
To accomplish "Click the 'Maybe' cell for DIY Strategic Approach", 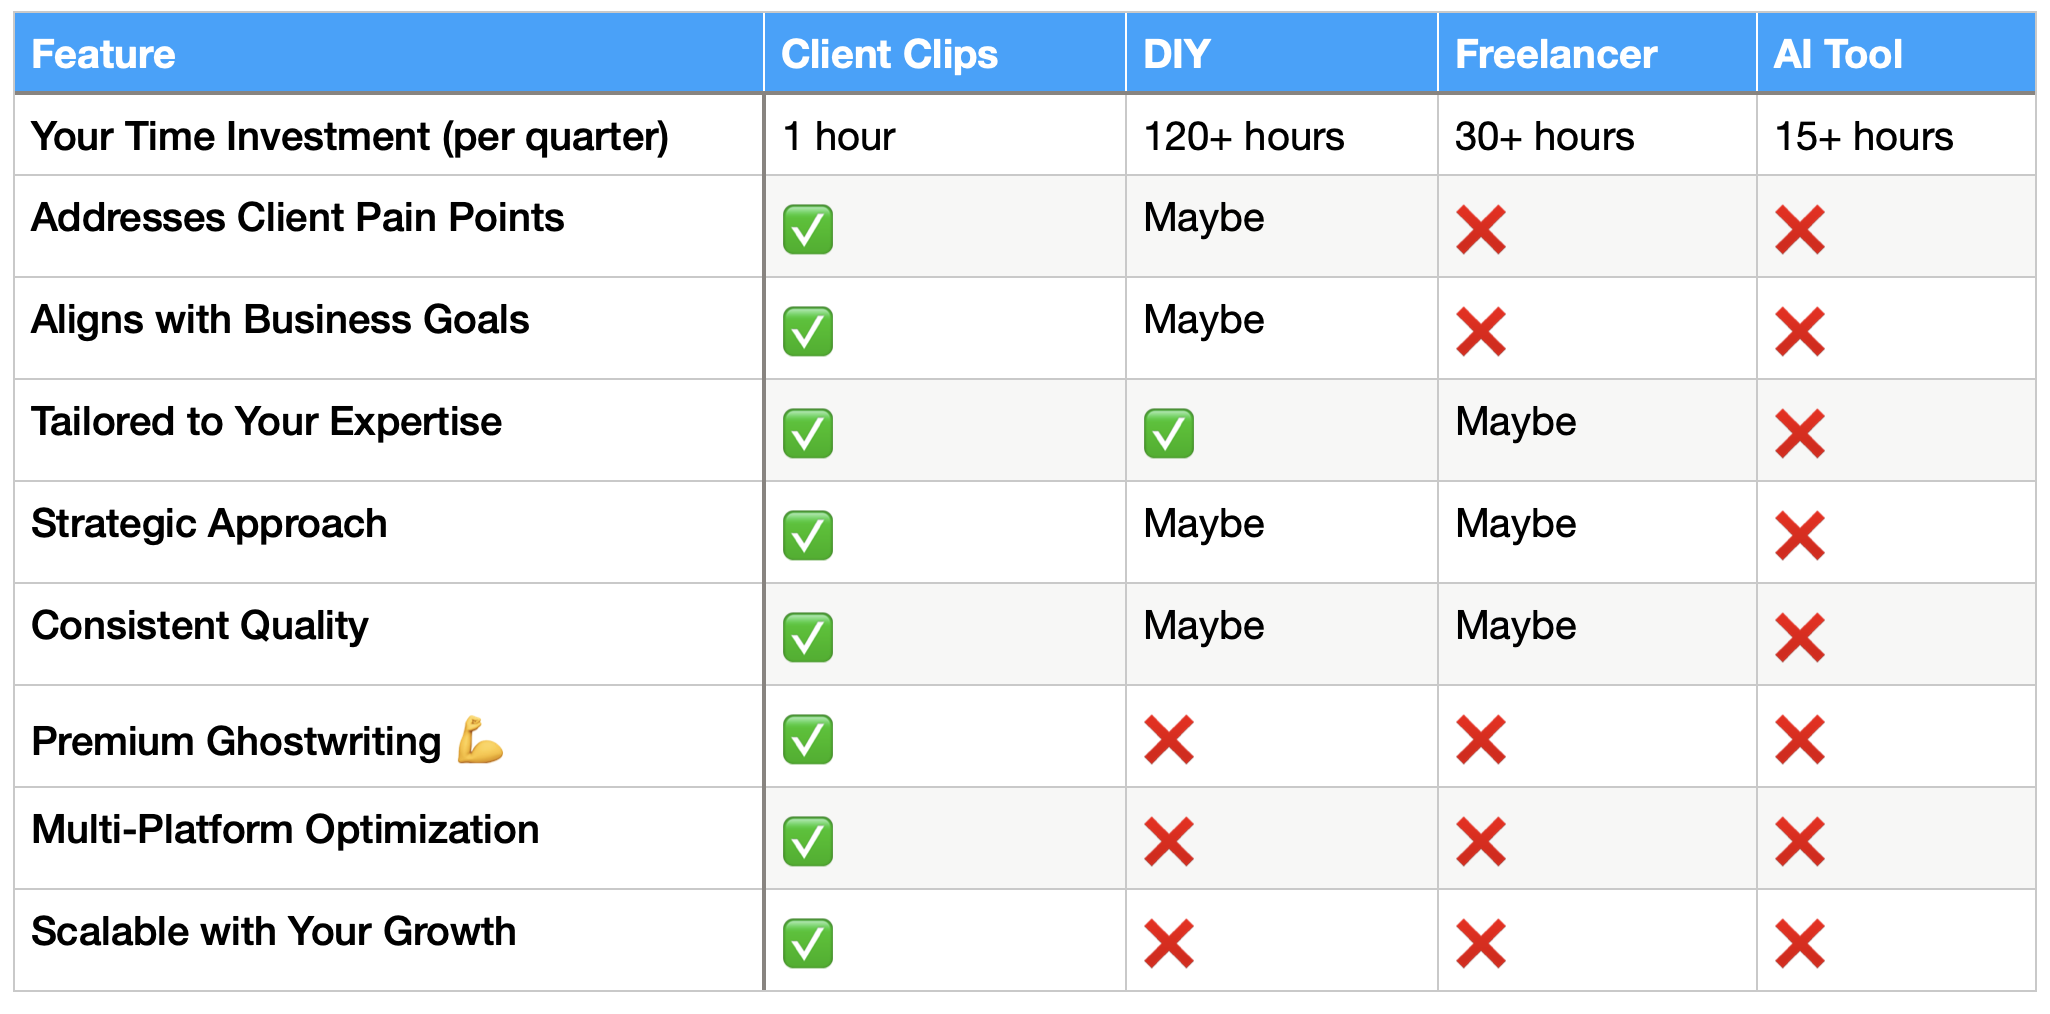I will tap(1282, 532).
